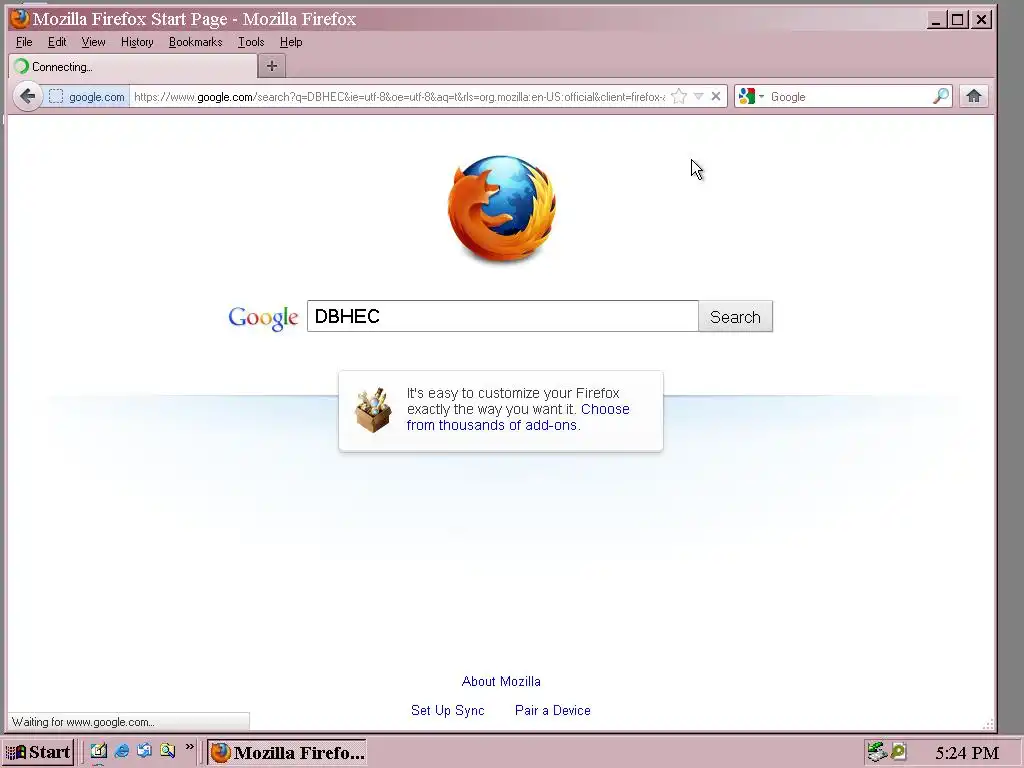Open the Edit menu
This screenshot has width=1024, height=768.
point(57,42)
